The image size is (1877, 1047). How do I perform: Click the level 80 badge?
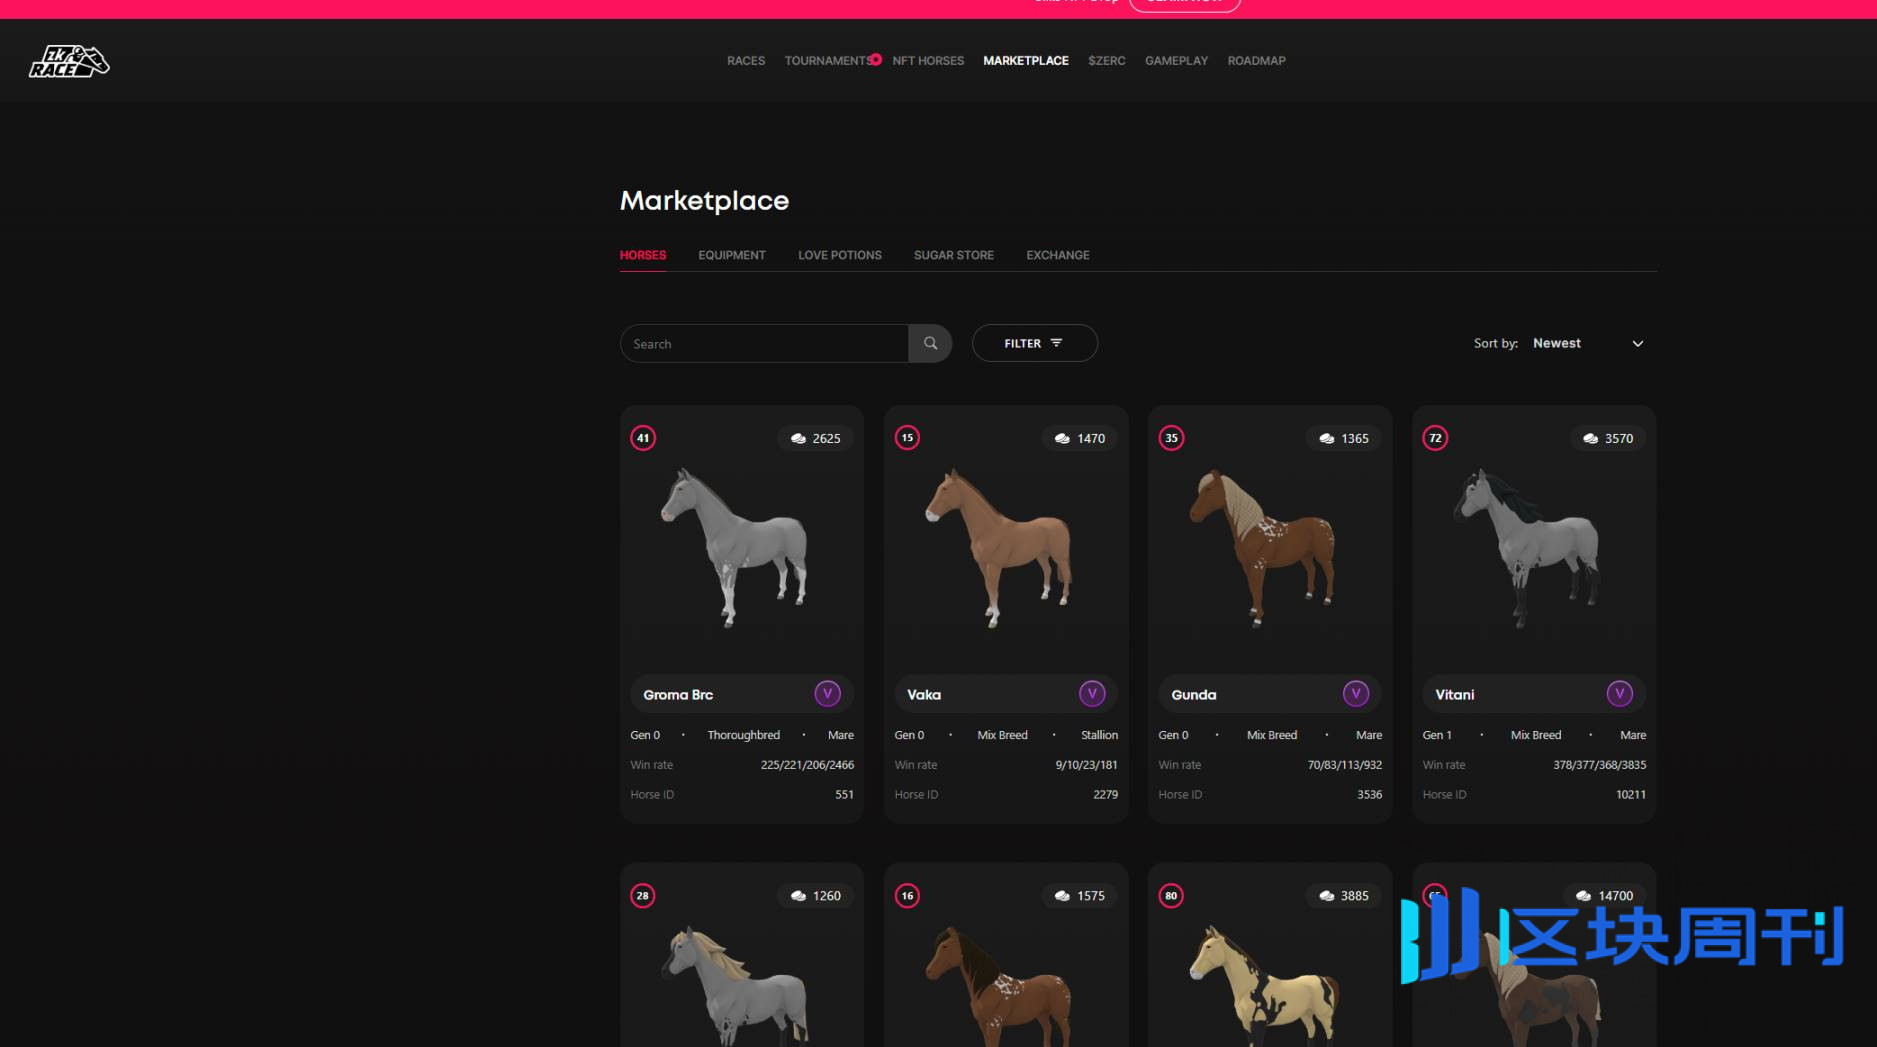pos(1171,896)
